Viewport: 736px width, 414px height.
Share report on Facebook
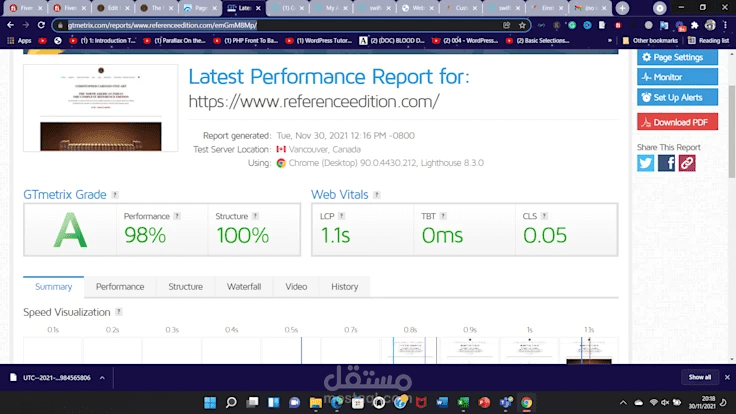(x=666, y=163)
